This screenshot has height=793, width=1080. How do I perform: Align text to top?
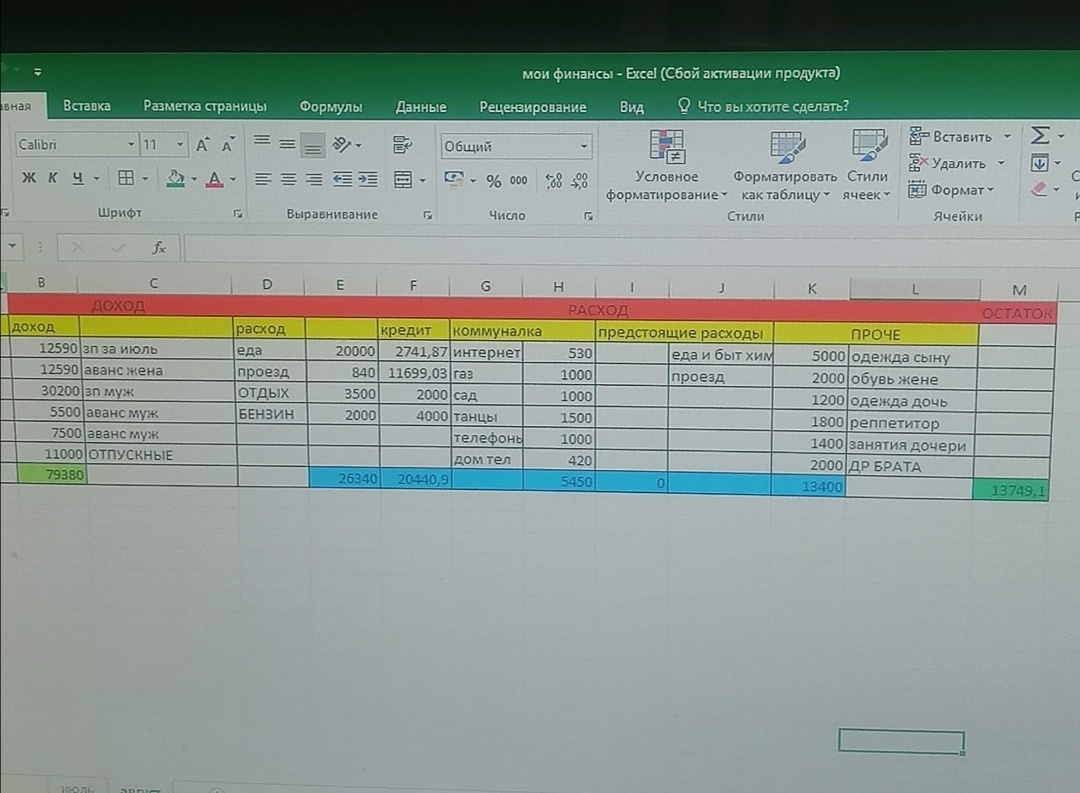(262, 141)
